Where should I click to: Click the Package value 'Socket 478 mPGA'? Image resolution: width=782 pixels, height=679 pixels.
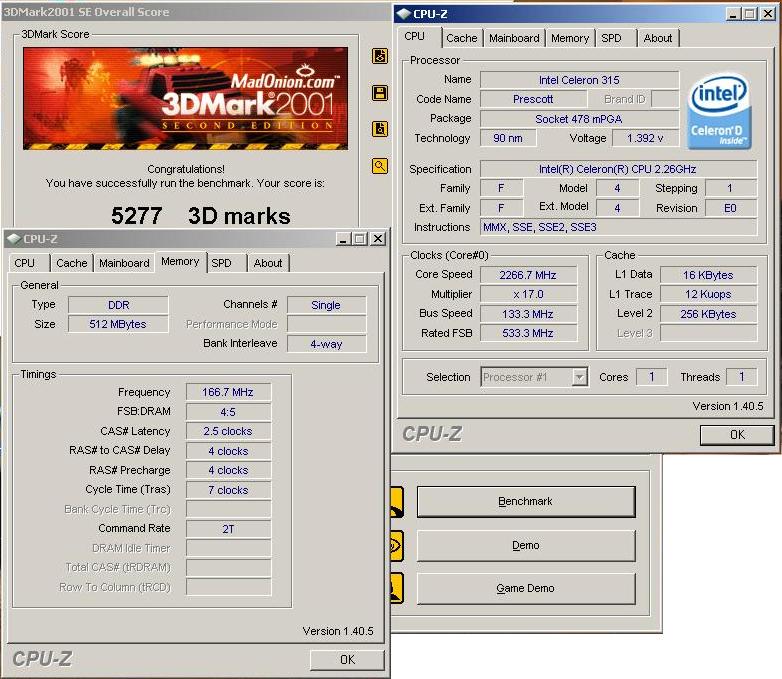point(579,119)
